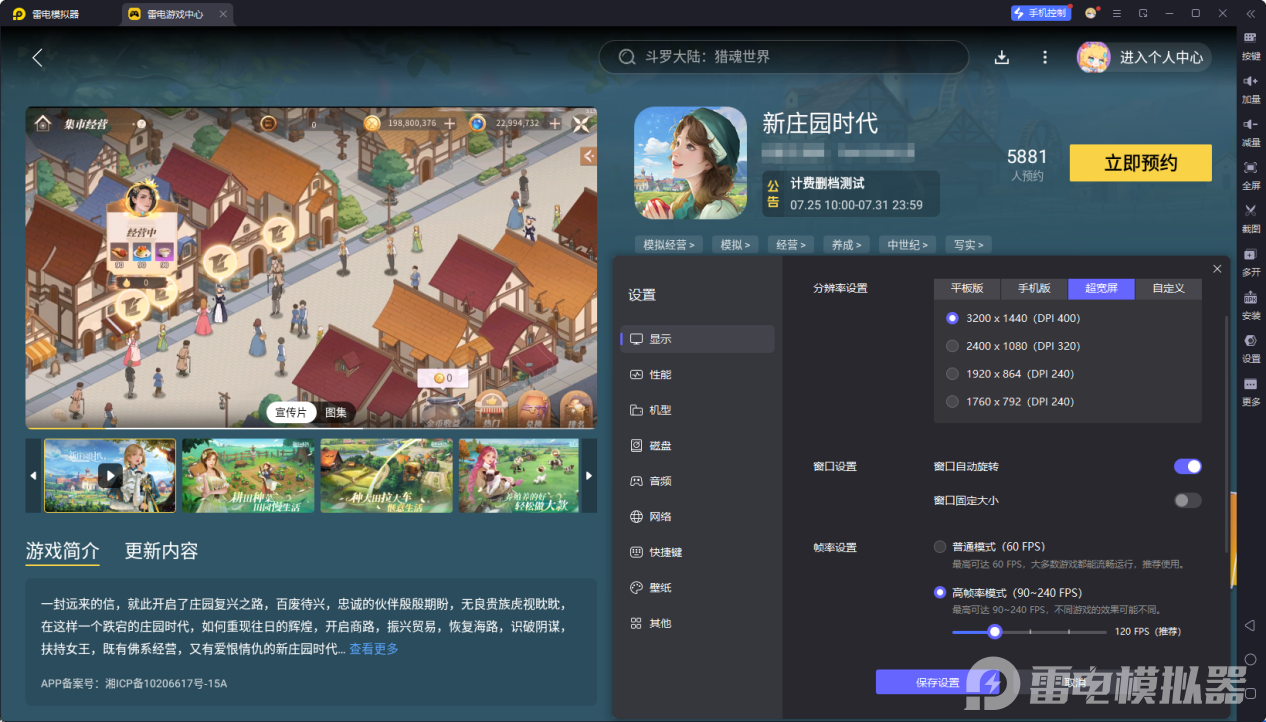The width and height of the screenshot is (1266, 722).
Task: Go back with the top-left arrow
Action: pyautogui.click(x=37, y=57)
